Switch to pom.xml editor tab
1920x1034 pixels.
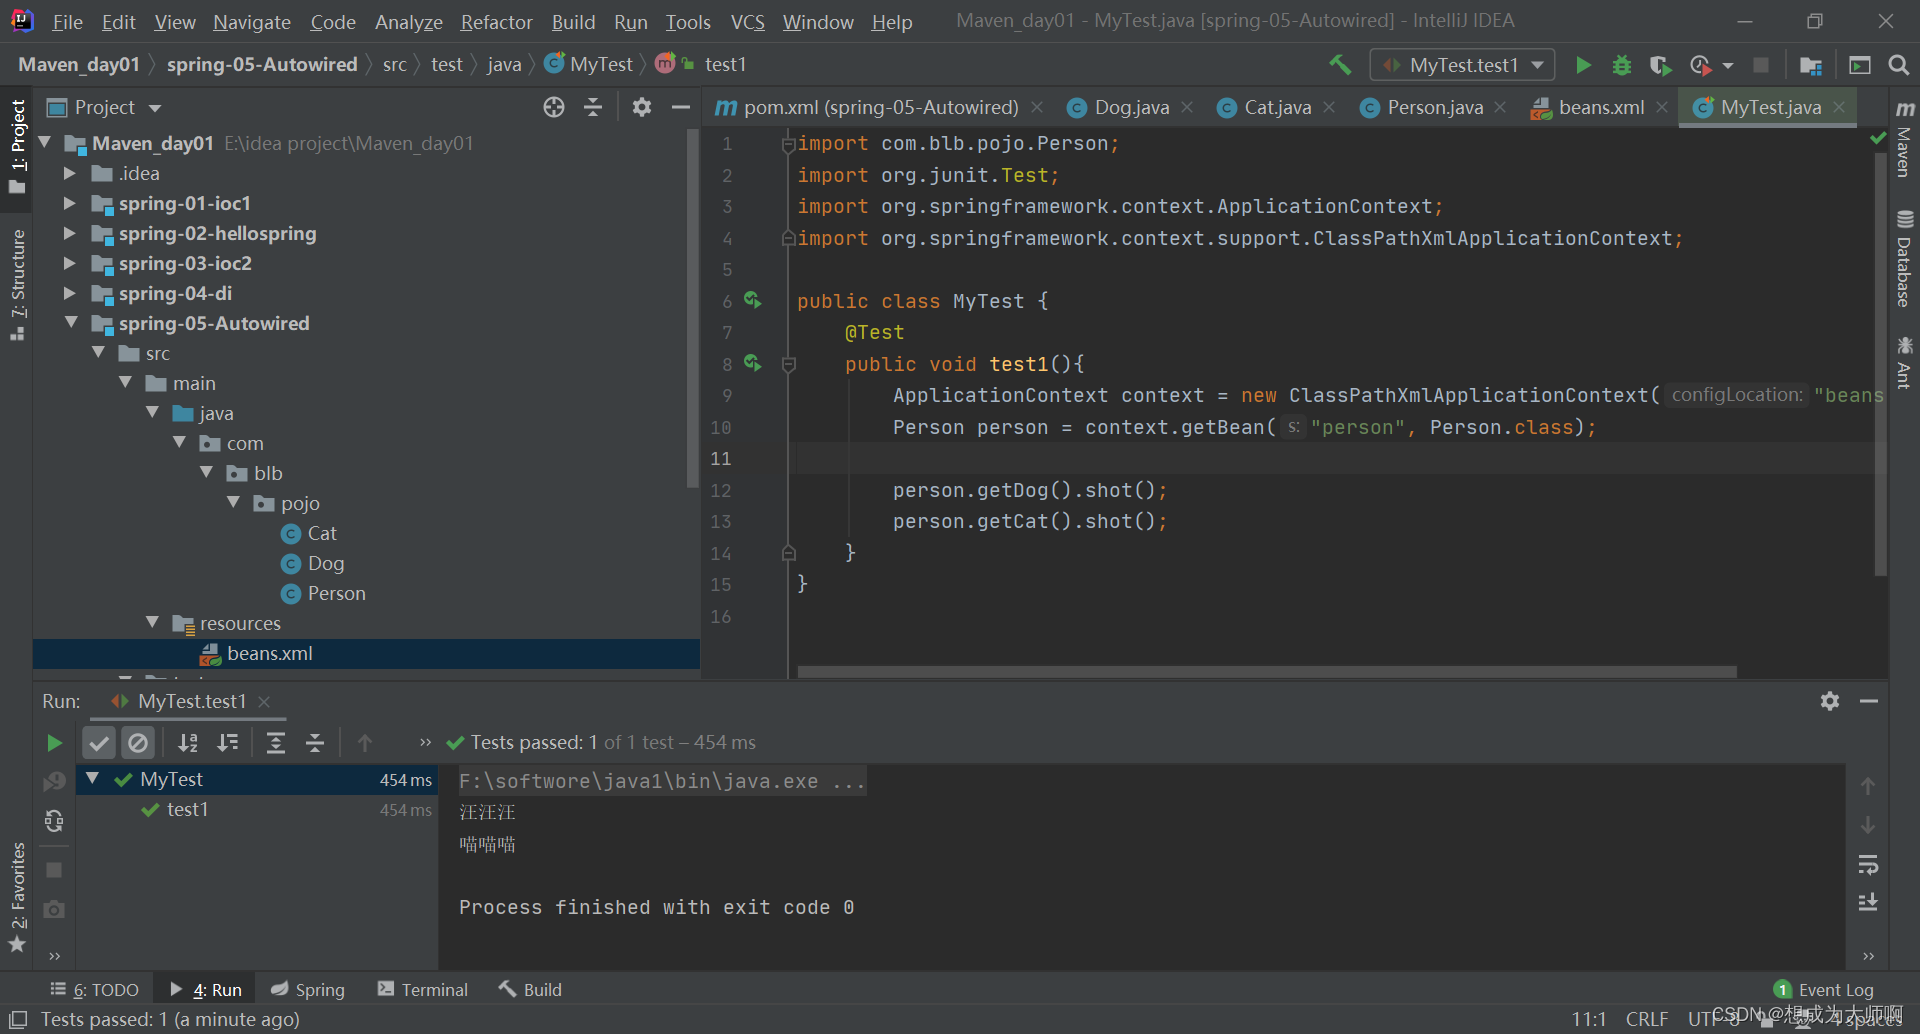coord(880,107)
